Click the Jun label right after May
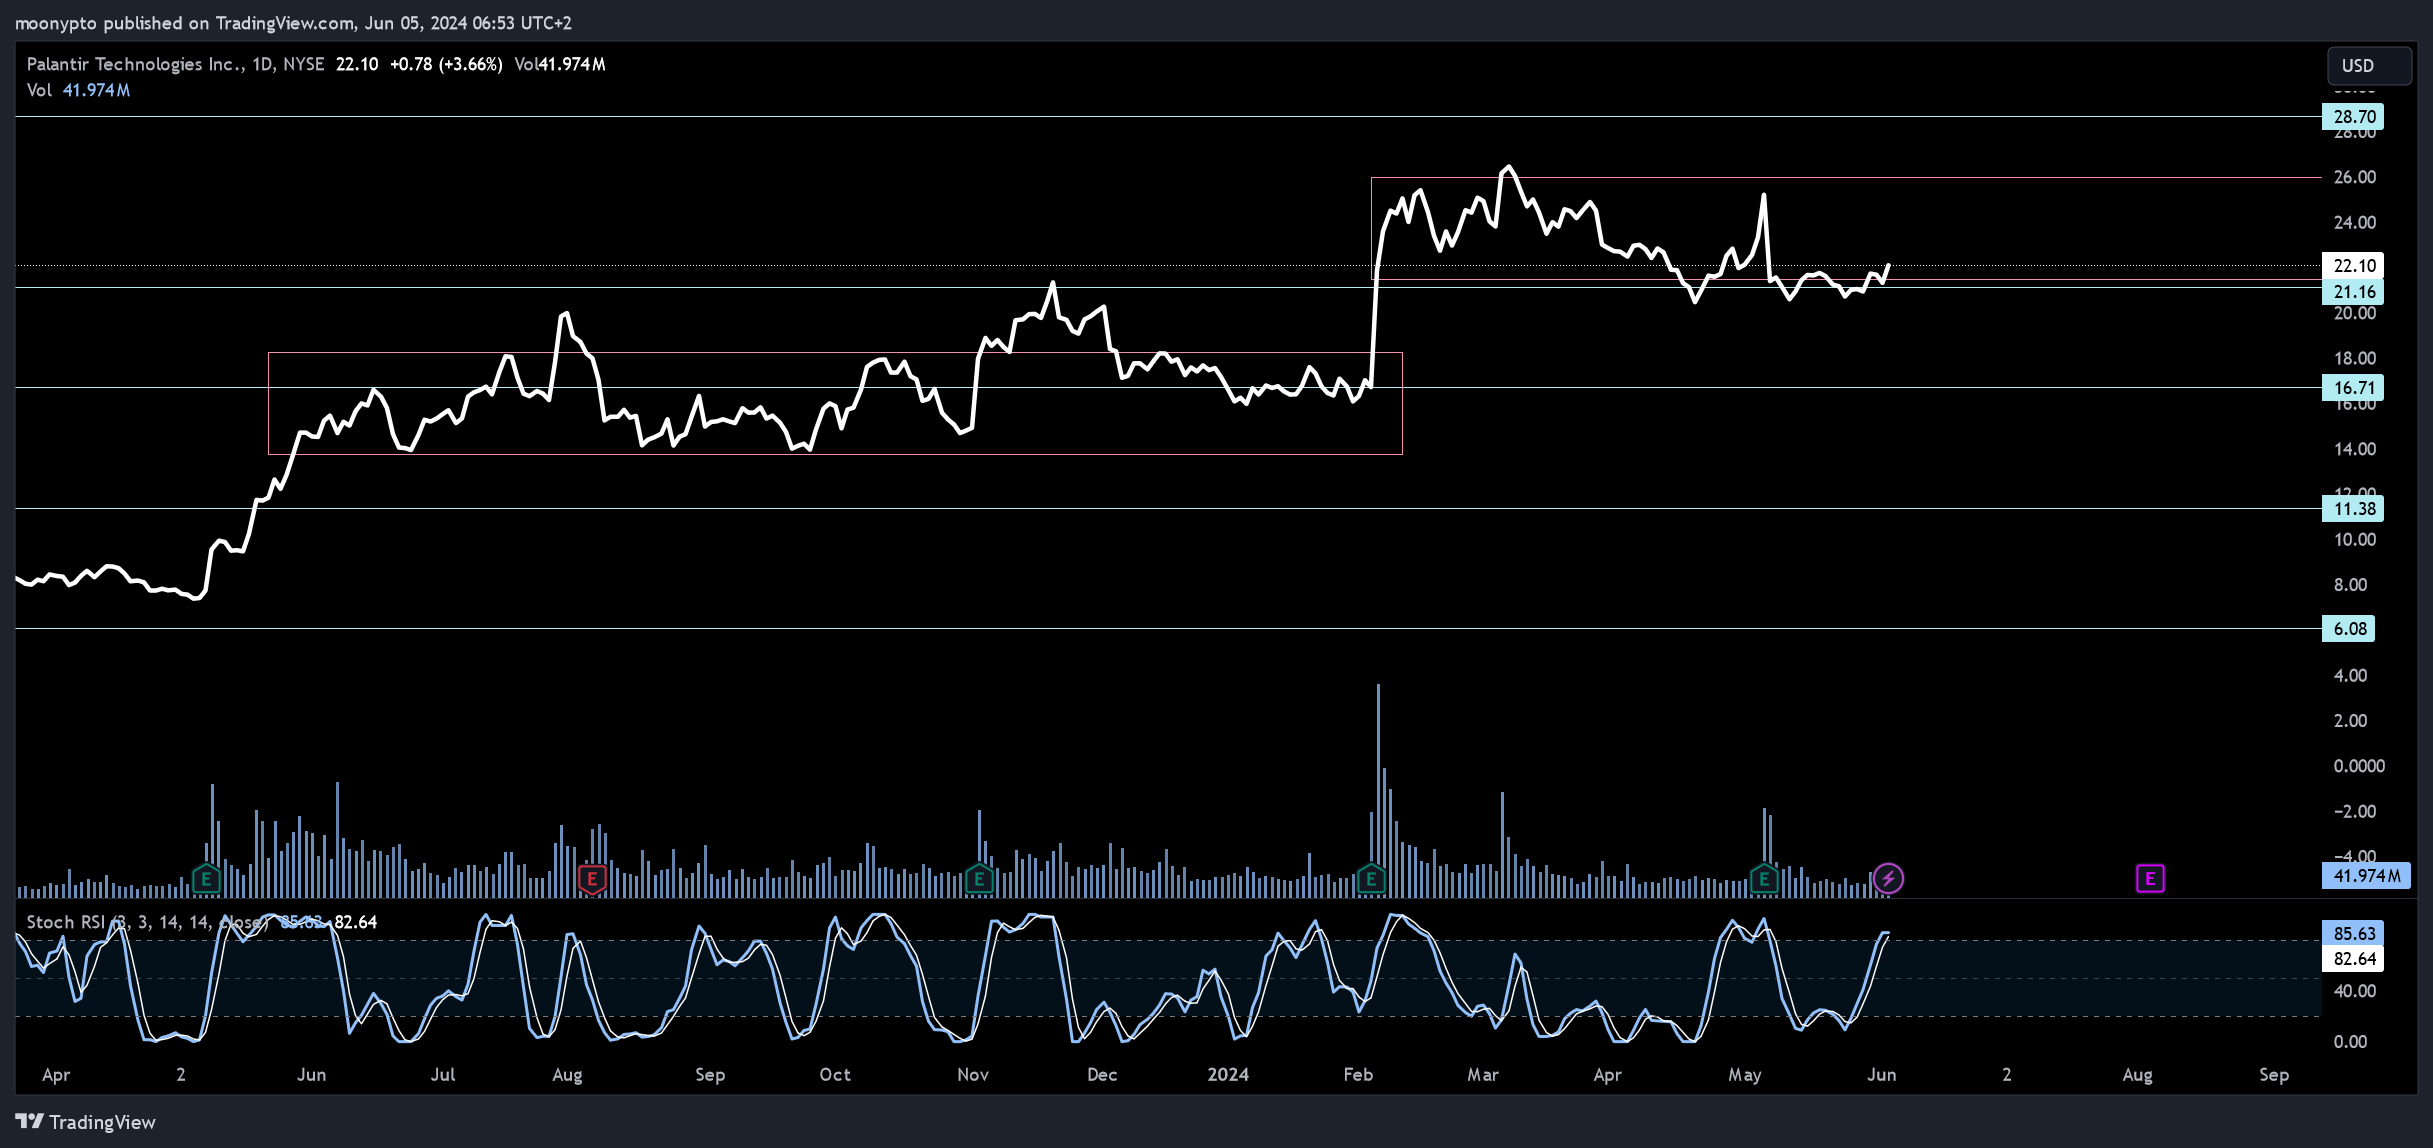Viewport: 2433px width, 1148px height. (1882, 1075)
